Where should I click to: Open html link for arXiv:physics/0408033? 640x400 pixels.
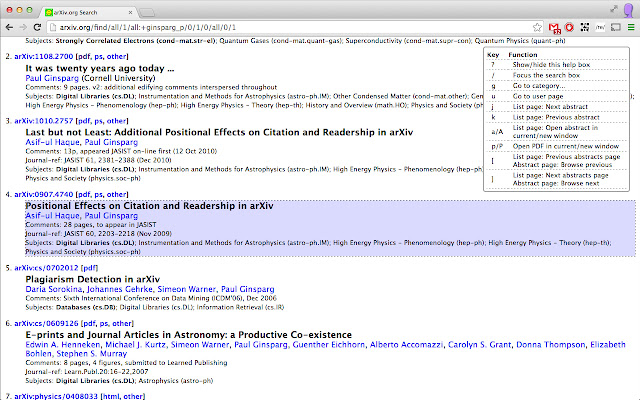point(110,396)
